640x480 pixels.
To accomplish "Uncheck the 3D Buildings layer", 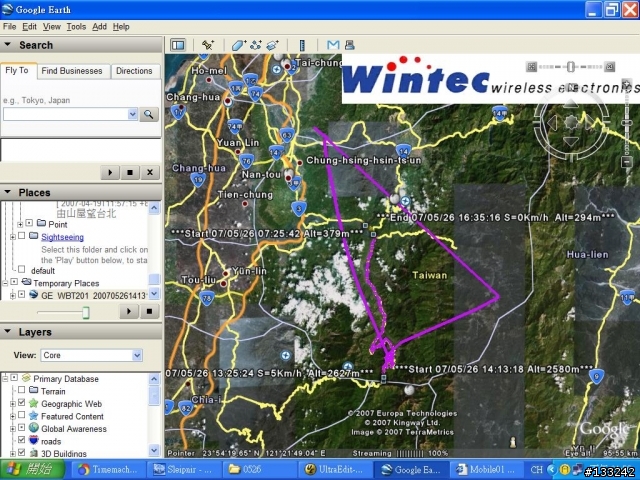I will 22,452.
